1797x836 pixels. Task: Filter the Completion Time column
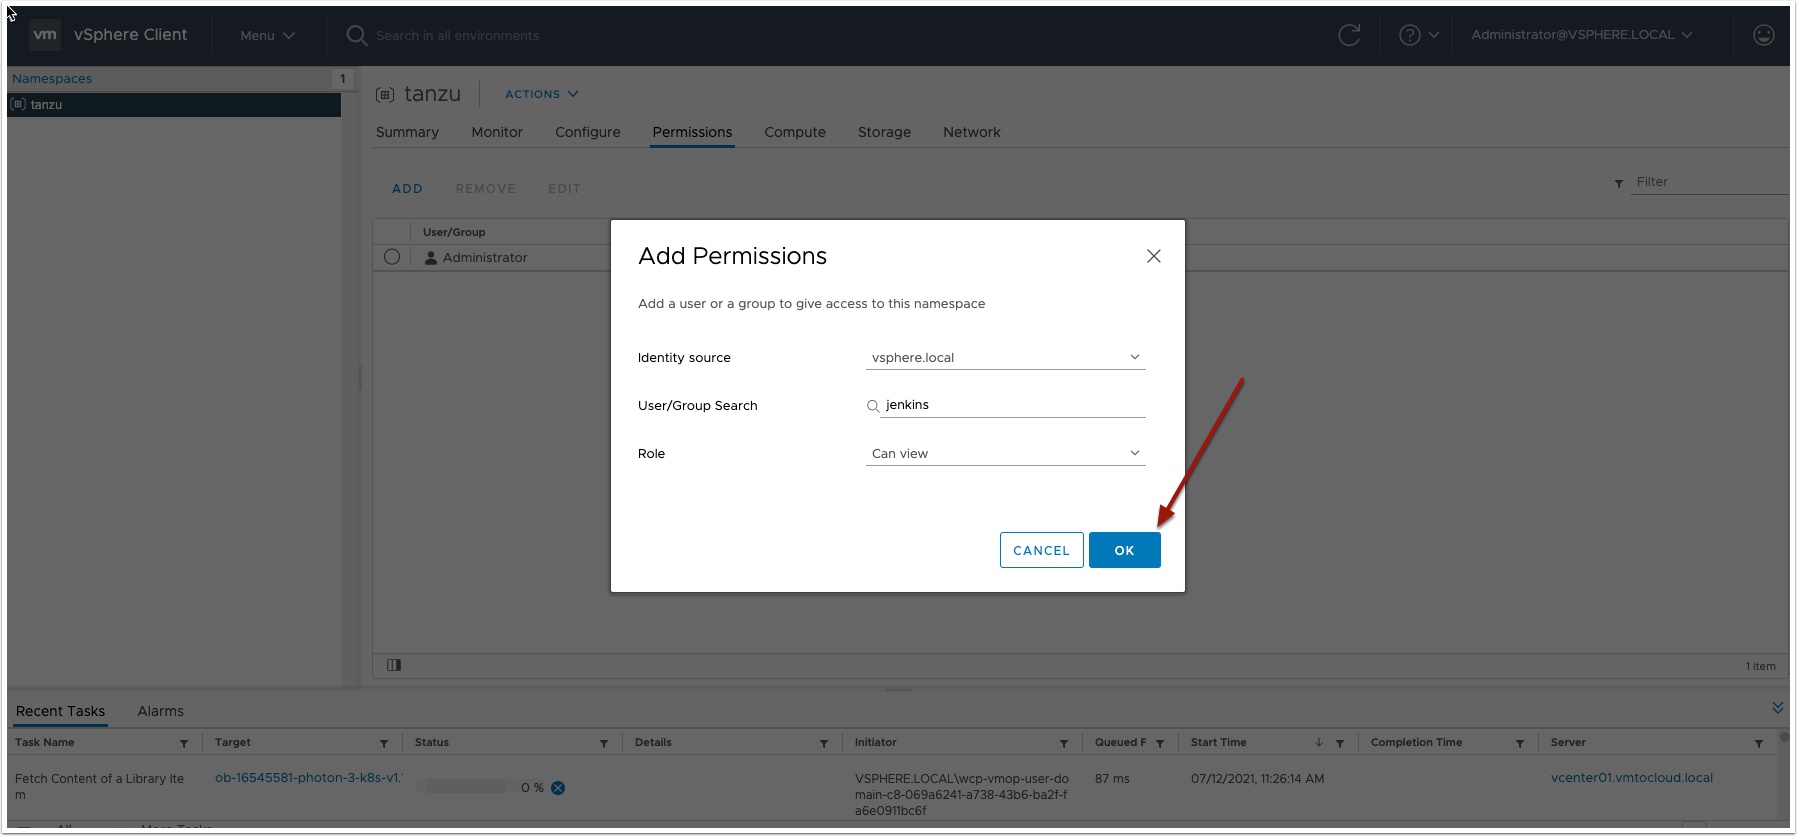click(1520, 743)
